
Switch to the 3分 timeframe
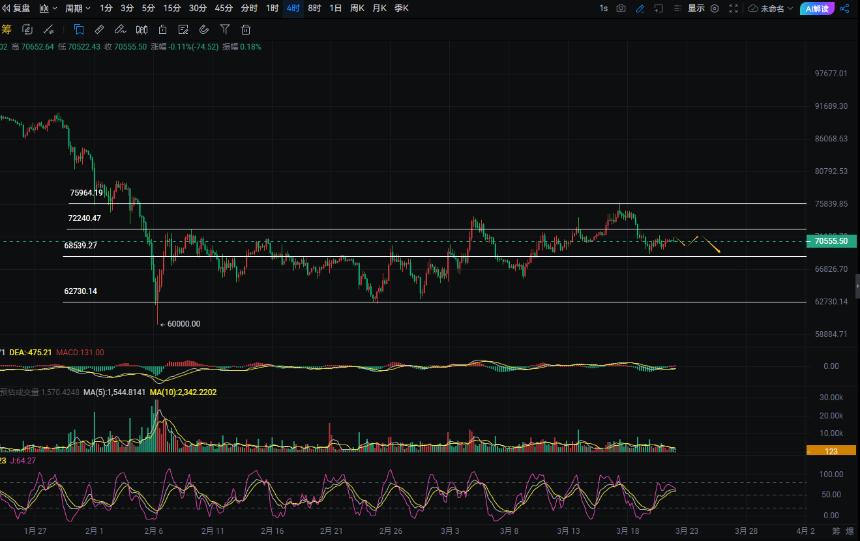click(127, 8)
